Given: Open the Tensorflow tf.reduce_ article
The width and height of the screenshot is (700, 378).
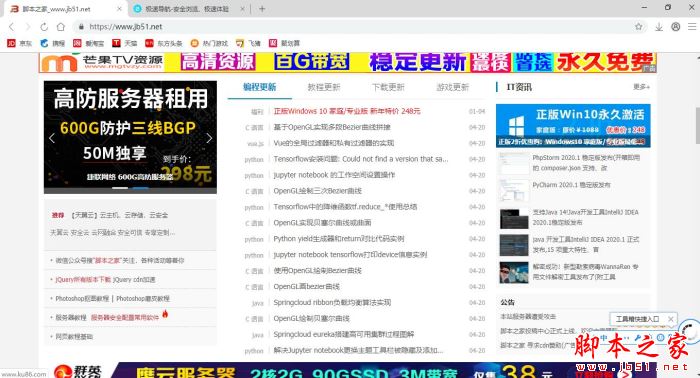Looking at the screenshot, I should click(346, 207).
